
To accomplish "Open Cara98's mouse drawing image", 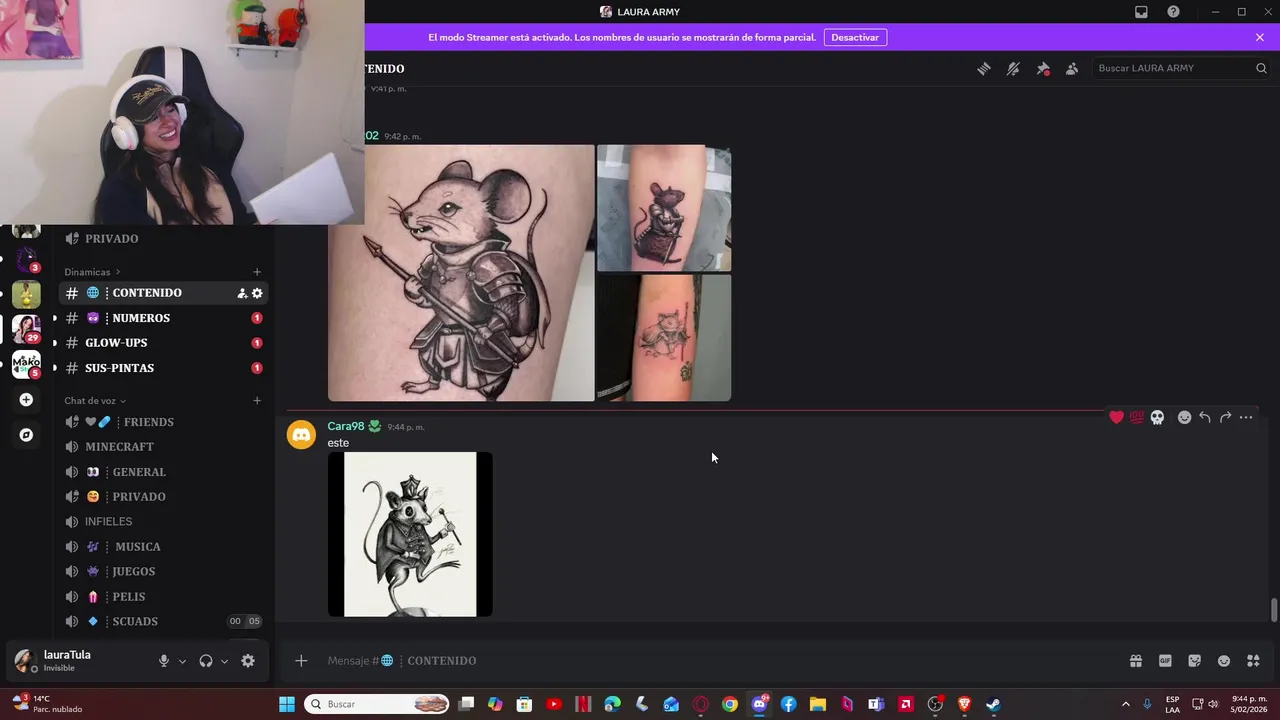I will (410, 534).
